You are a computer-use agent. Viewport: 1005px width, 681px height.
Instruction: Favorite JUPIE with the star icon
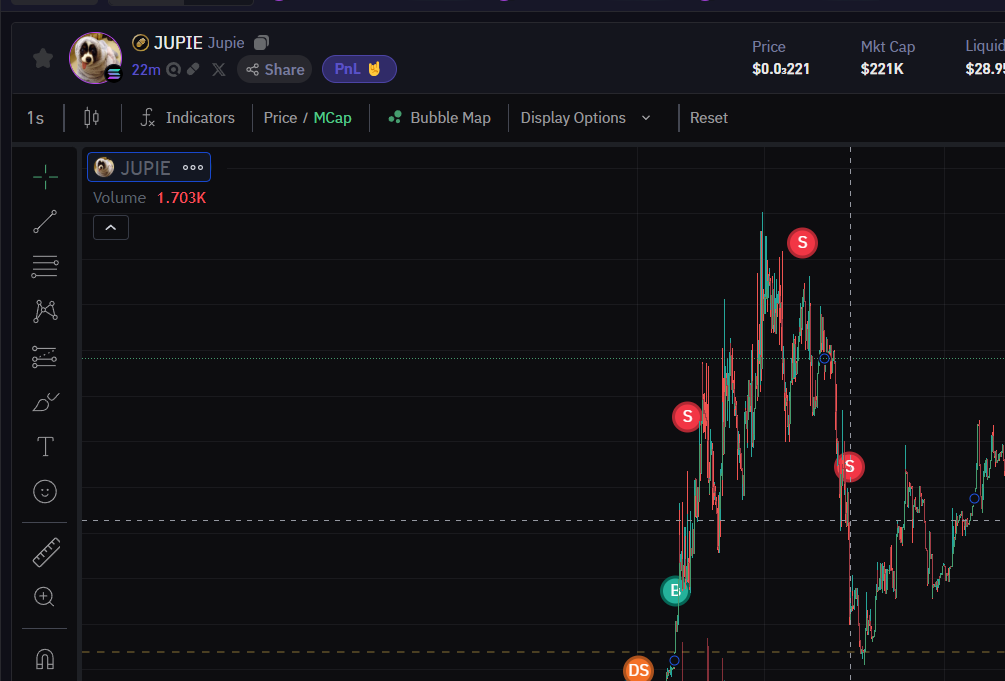pos(43,58)
